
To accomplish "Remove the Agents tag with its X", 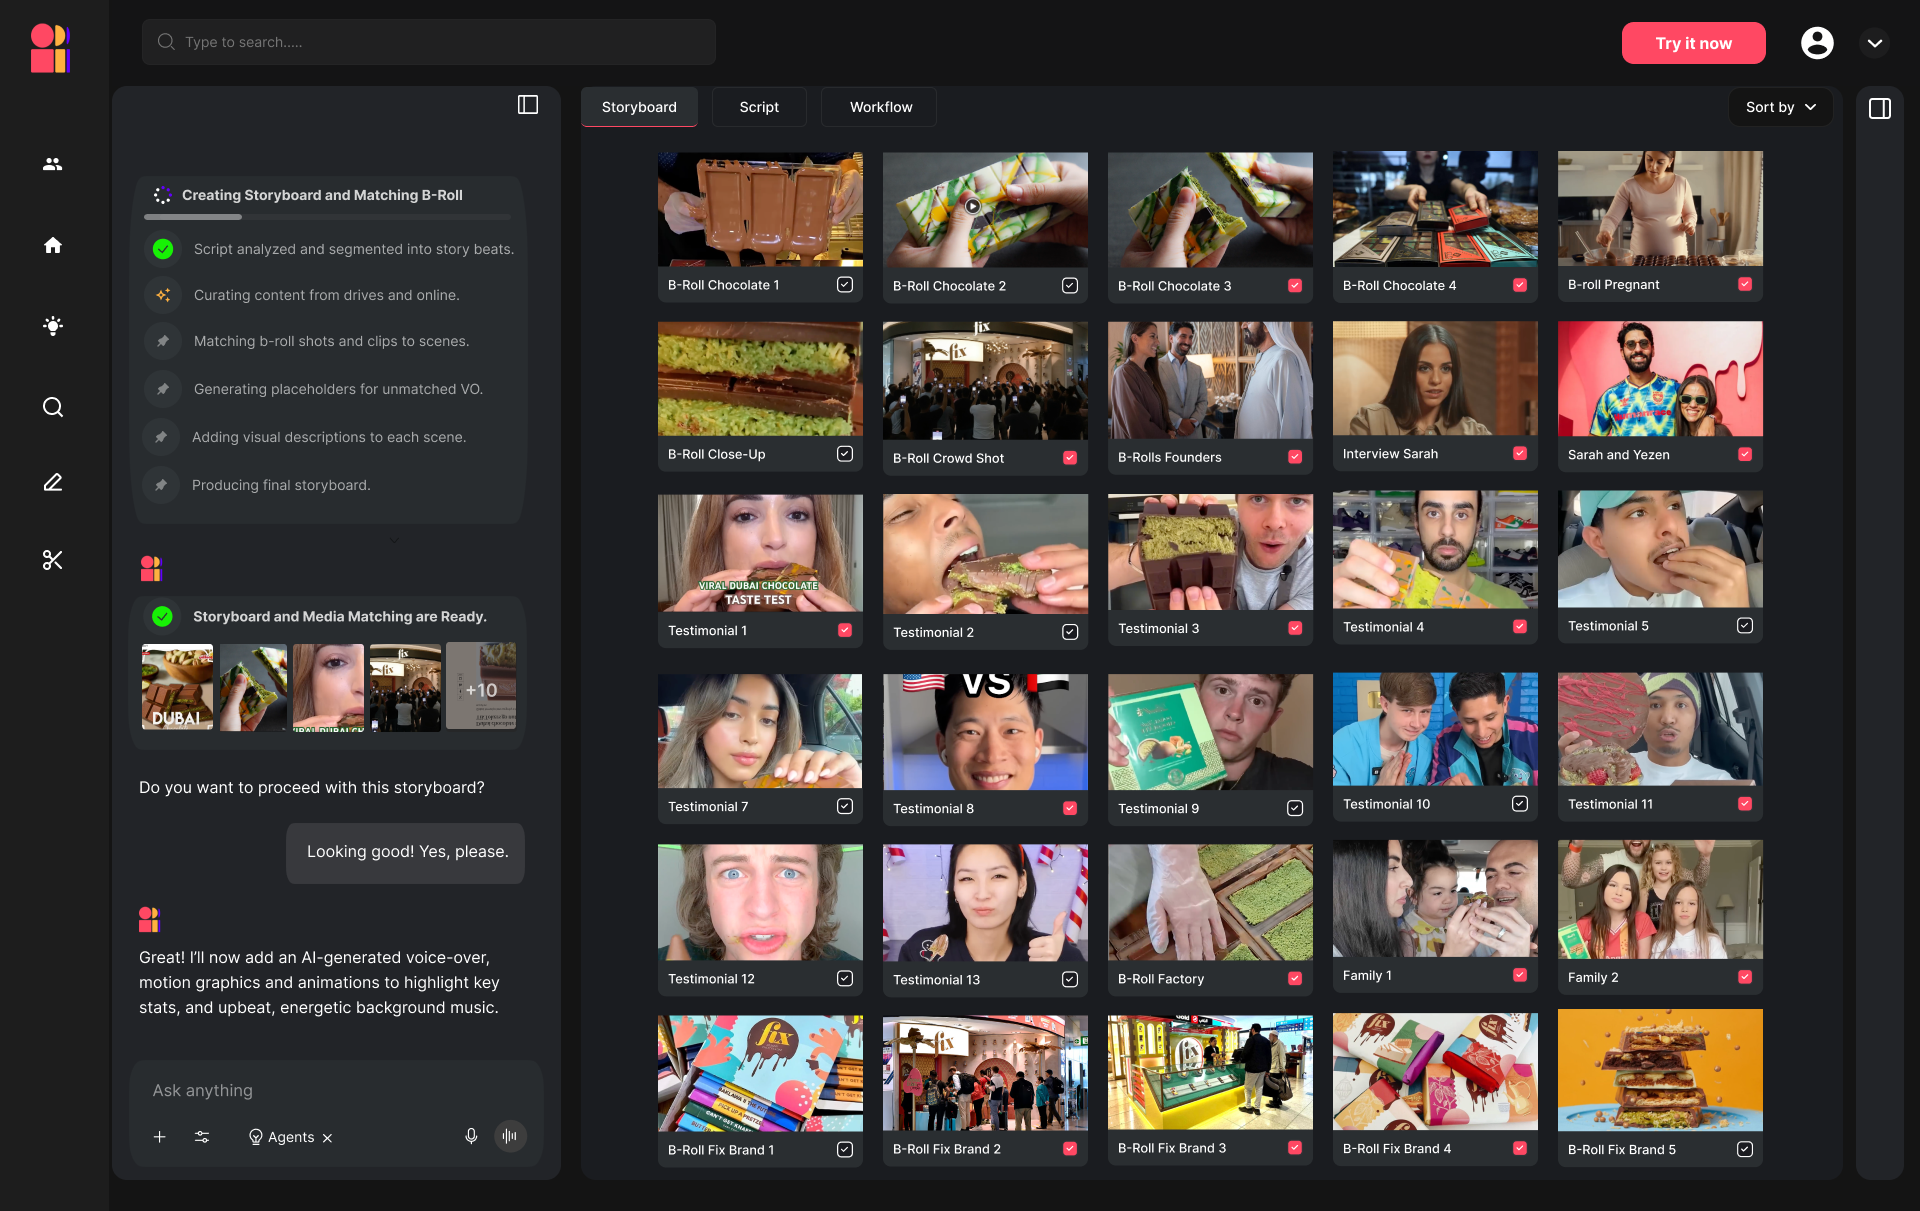I will point(327,1138).
